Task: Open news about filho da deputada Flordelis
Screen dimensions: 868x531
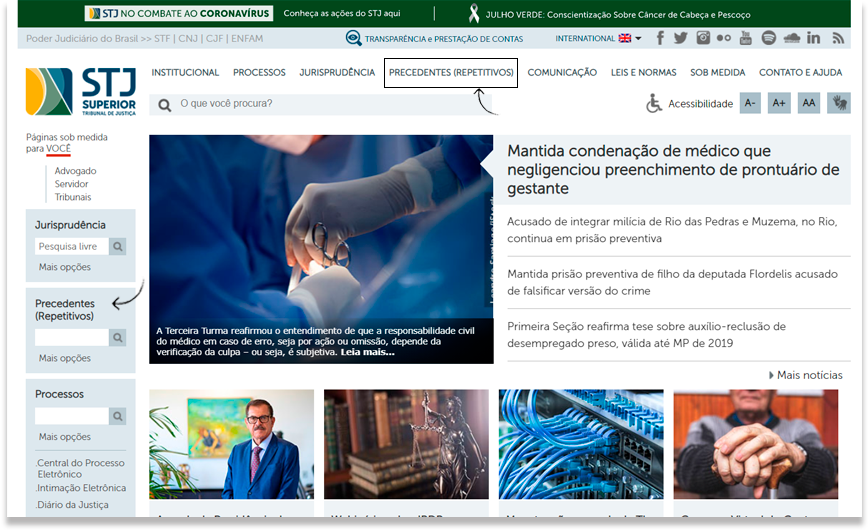Action: (672, 282)
